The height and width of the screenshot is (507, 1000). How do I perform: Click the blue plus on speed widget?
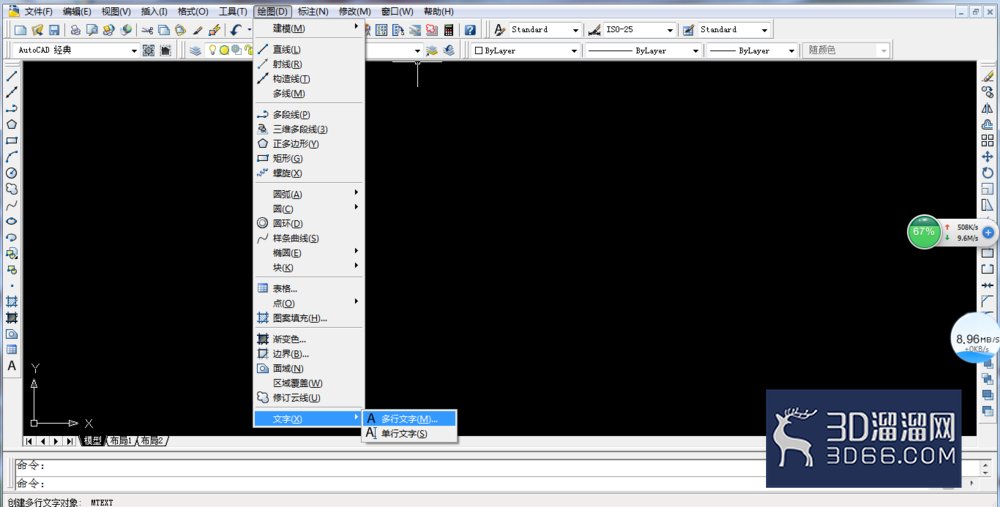(x=987, y=233)
